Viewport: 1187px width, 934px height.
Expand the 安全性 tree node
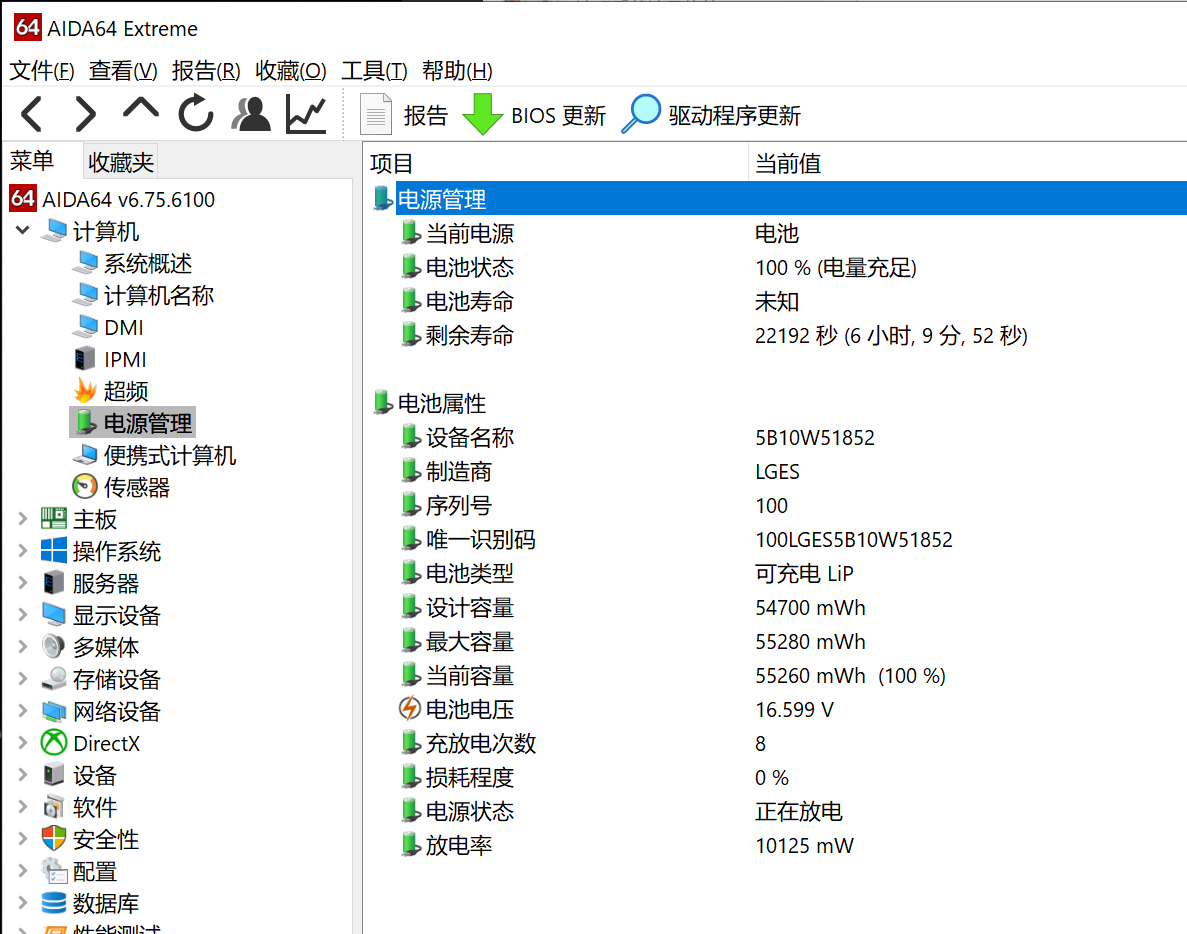(23, 839)
